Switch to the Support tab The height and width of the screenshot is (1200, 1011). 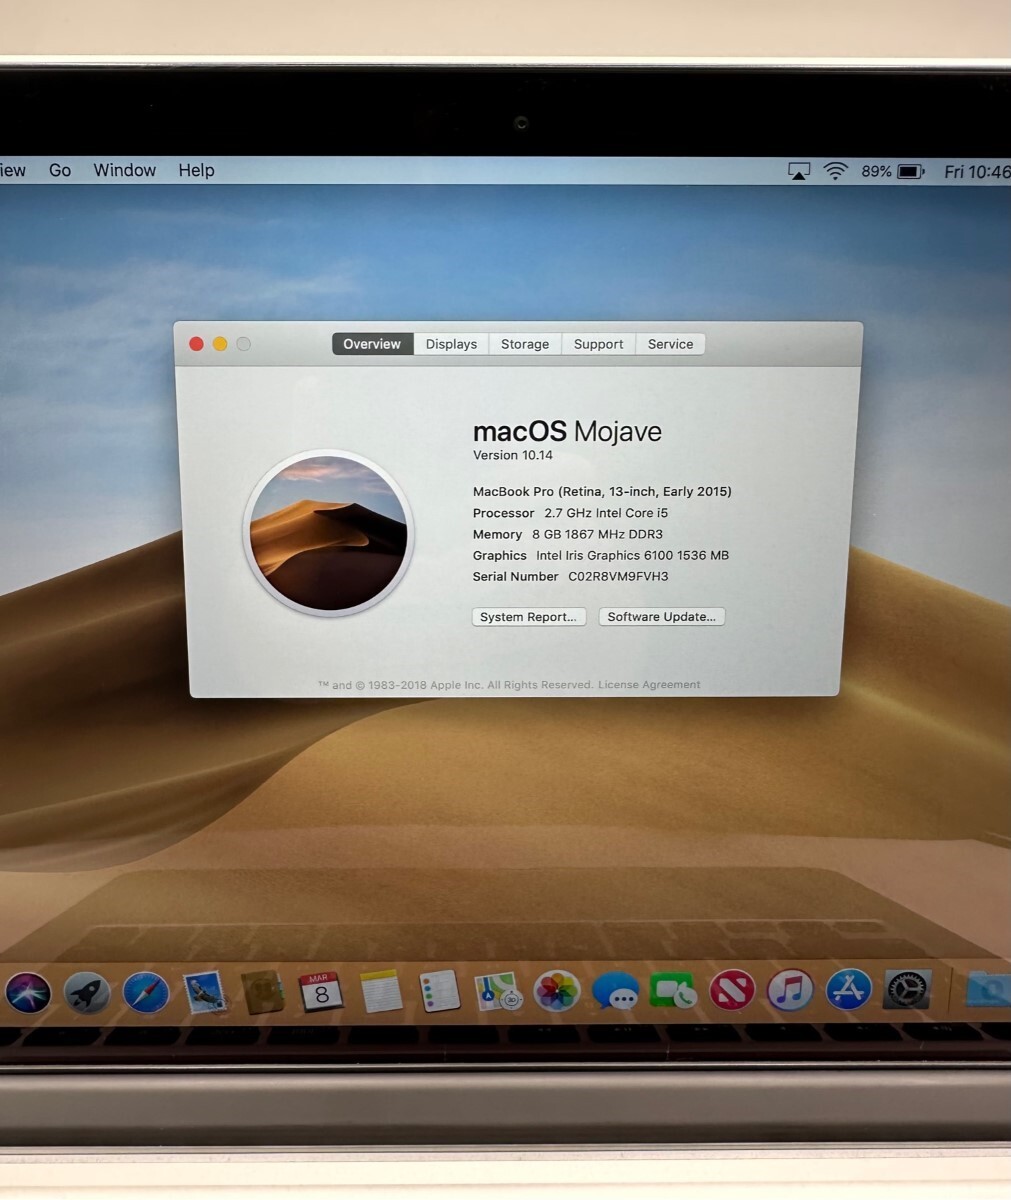tap(599, 344)
